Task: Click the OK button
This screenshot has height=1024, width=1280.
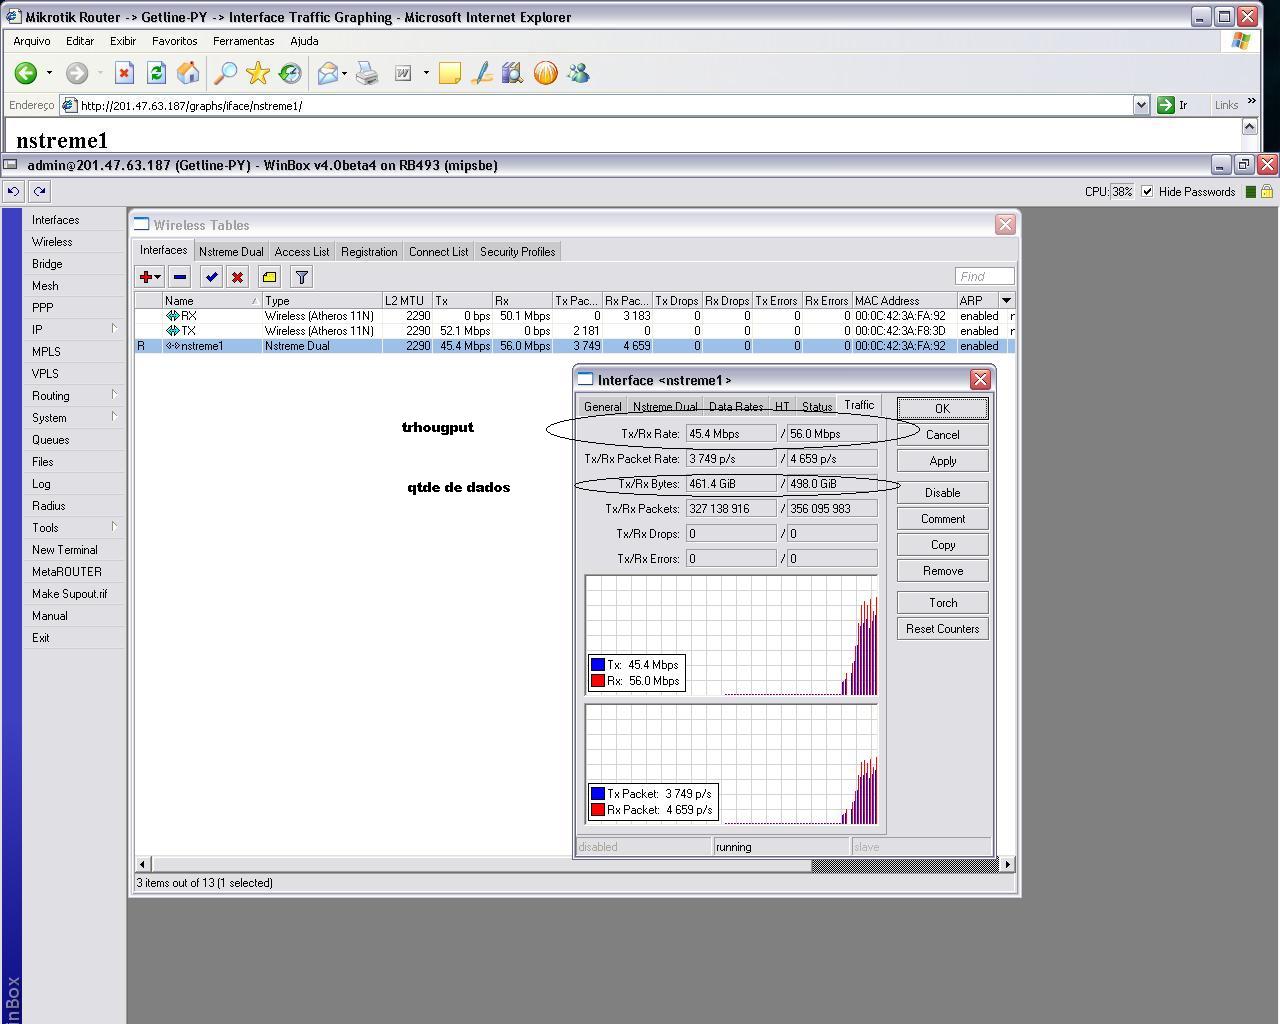Action: coord(942,408)
